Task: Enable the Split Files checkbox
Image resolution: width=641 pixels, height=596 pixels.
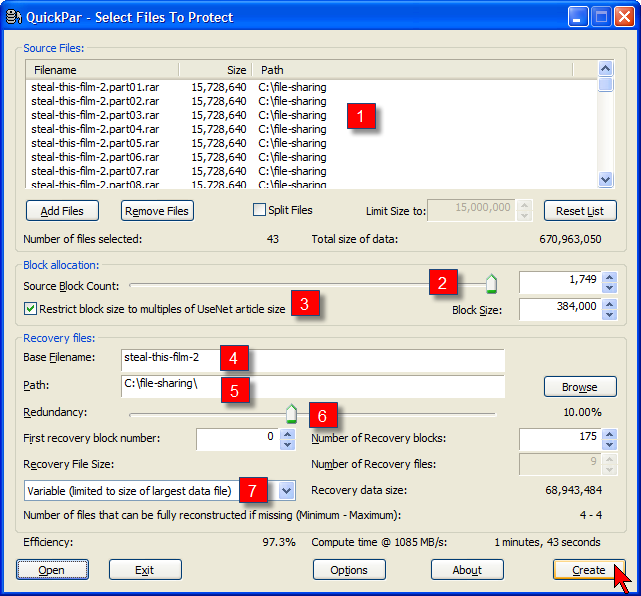Action: 259,210
